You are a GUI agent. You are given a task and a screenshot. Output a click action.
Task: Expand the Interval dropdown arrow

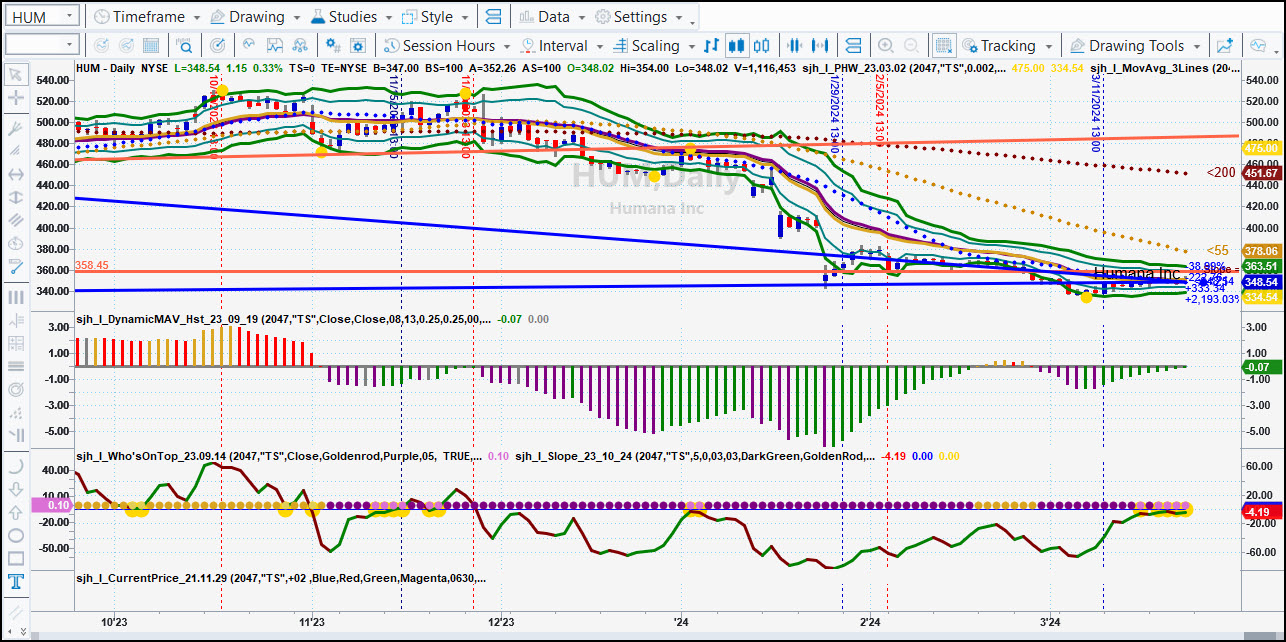(x=599, y=46)
